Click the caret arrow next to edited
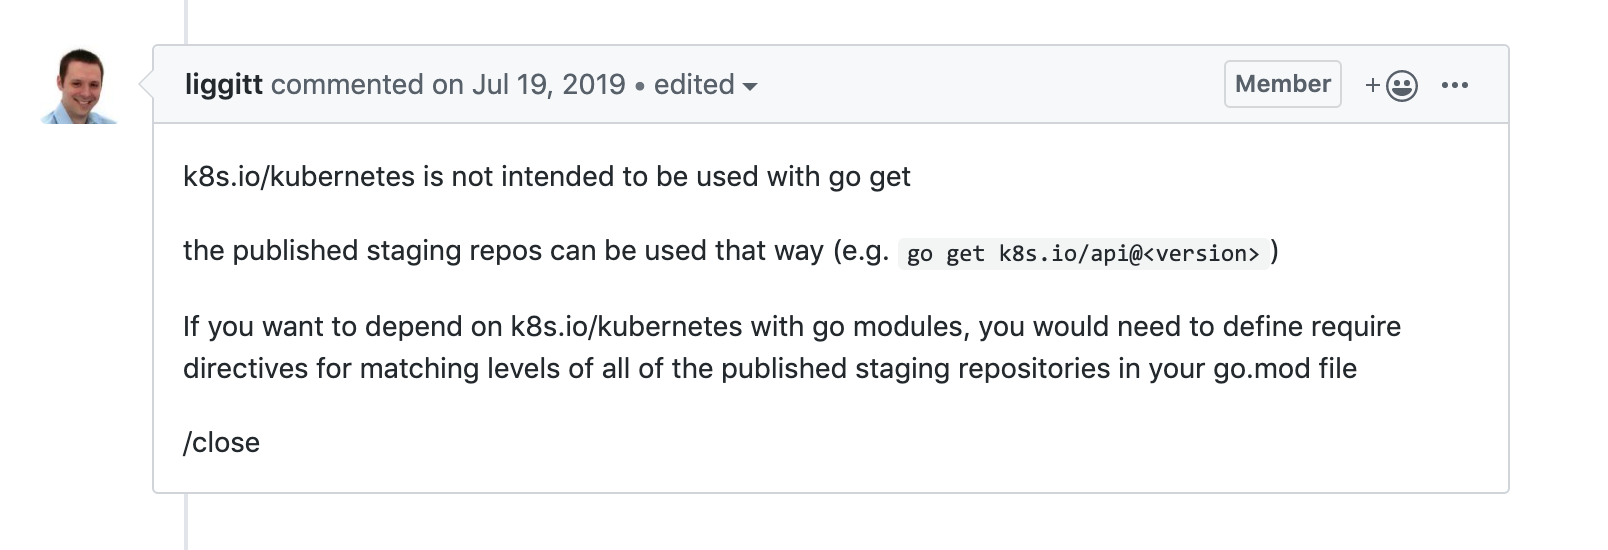Viewport: 1608px width, 550px height. tap(749, 87)
